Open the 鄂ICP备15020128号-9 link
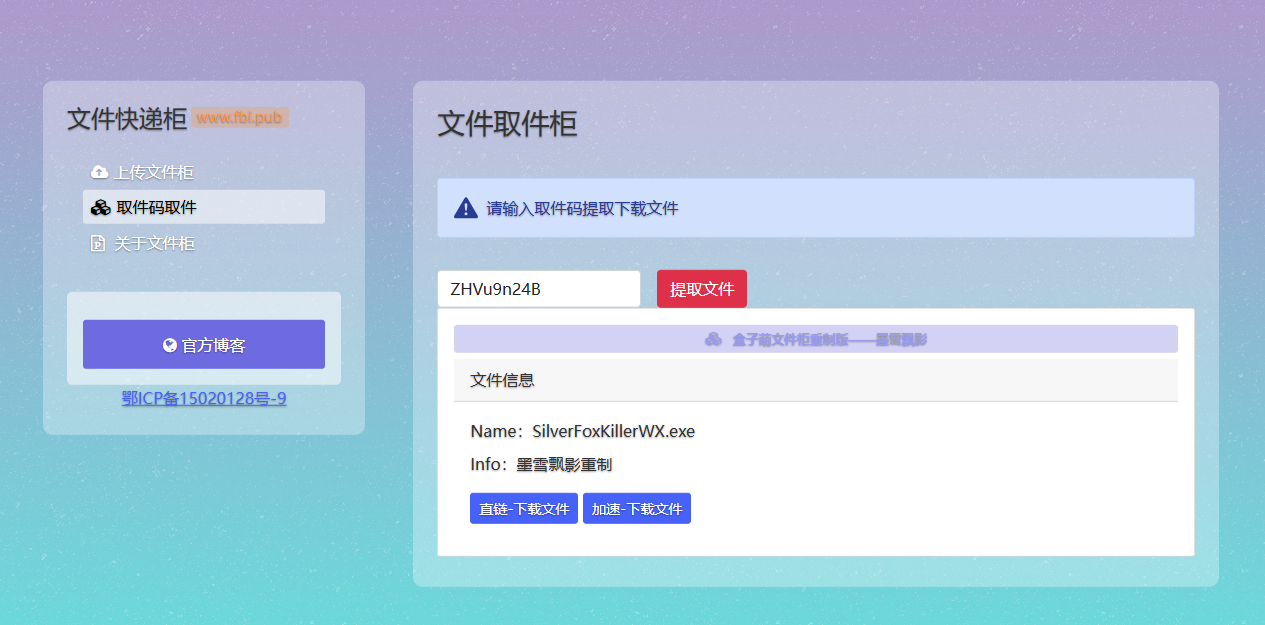Image resolution: width=1265 pixels, height=625 pixels. pos(204,399)
